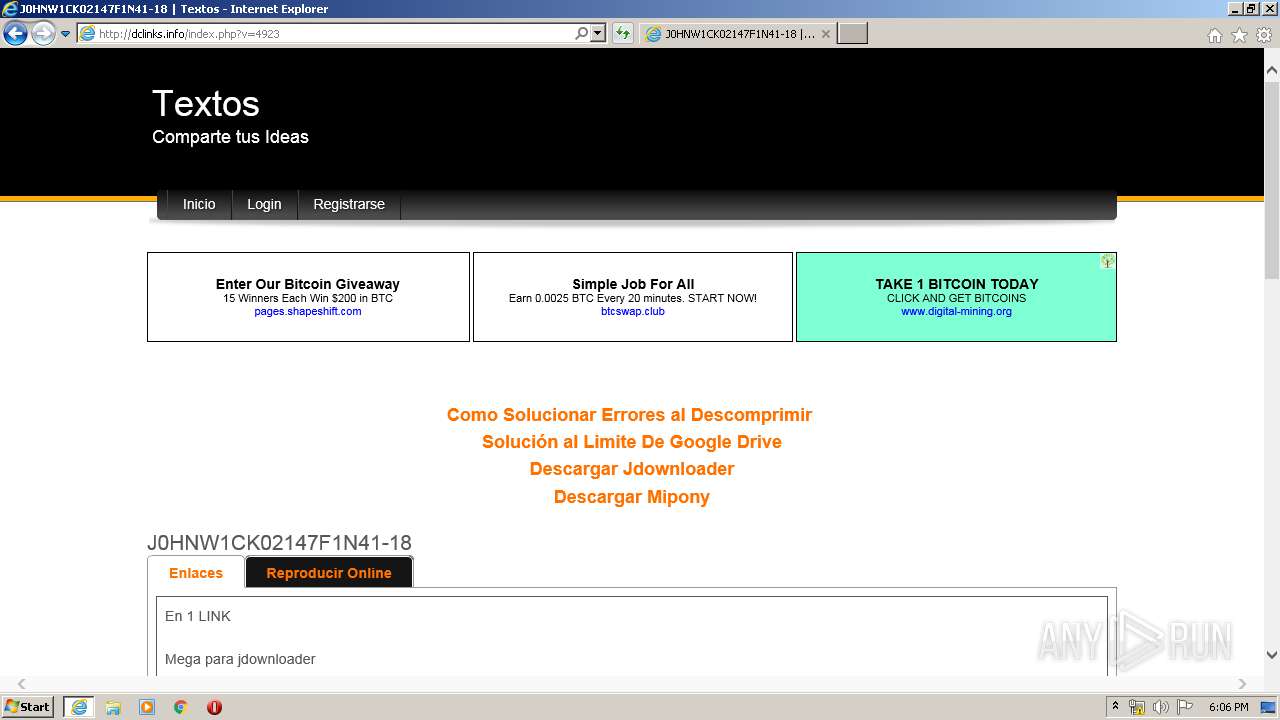Open the Chrome taskbar icon

pos(181,707)
